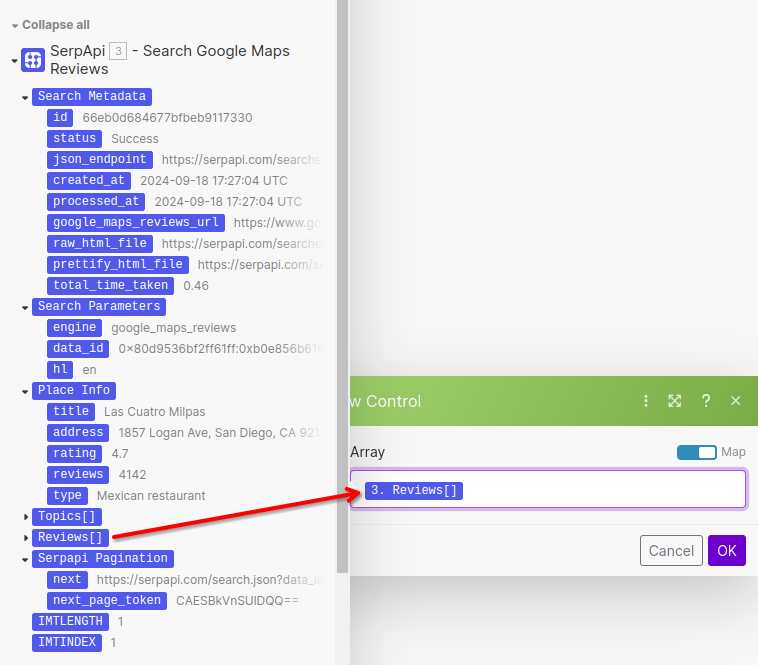The width and height of the screenshot is (758, 665).
Task: Select the Search Metadata collection tag
Action: click(92, 97)
